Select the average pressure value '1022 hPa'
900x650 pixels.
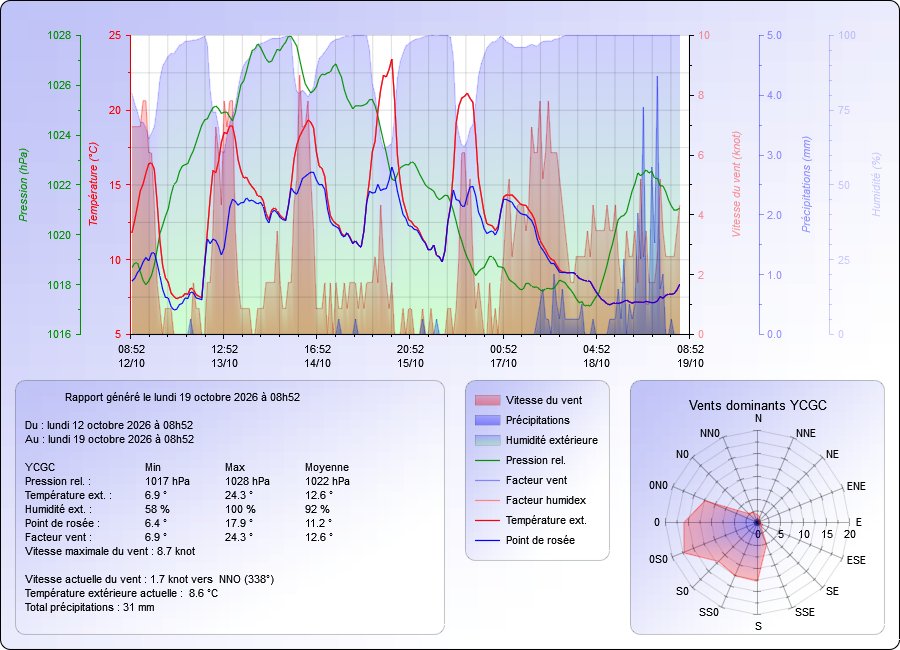[327, 481]
